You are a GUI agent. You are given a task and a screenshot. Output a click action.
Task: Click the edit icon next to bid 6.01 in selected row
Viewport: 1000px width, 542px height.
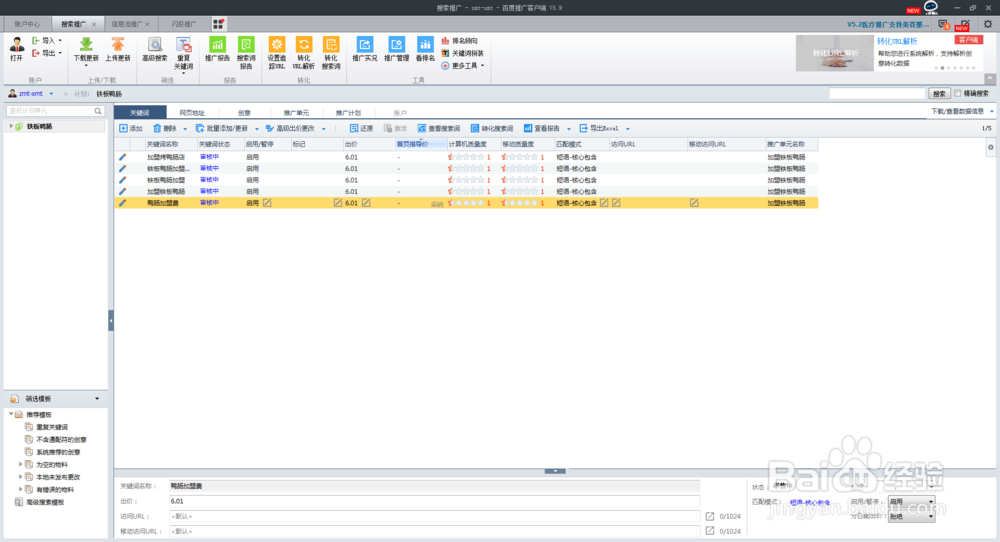(x=366, y=203)
